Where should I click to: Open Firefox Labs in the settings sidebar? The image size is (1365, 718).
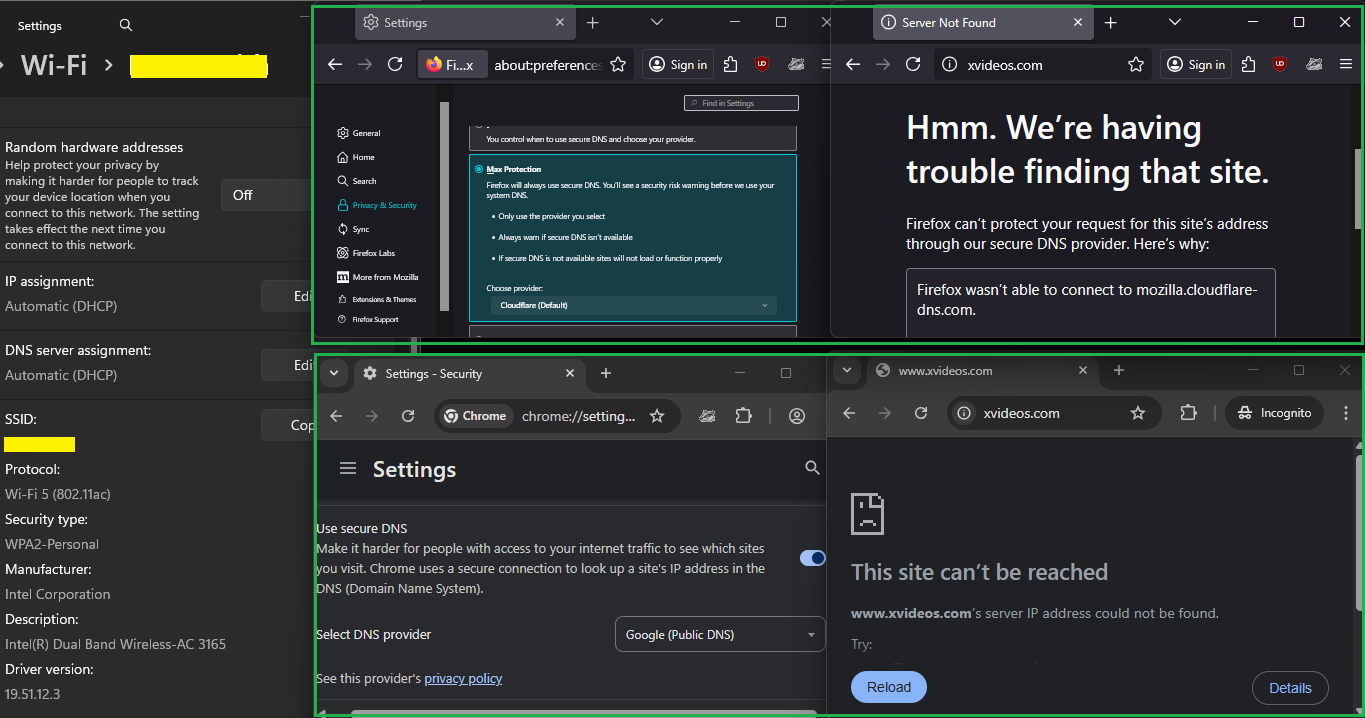pos(374,253)
